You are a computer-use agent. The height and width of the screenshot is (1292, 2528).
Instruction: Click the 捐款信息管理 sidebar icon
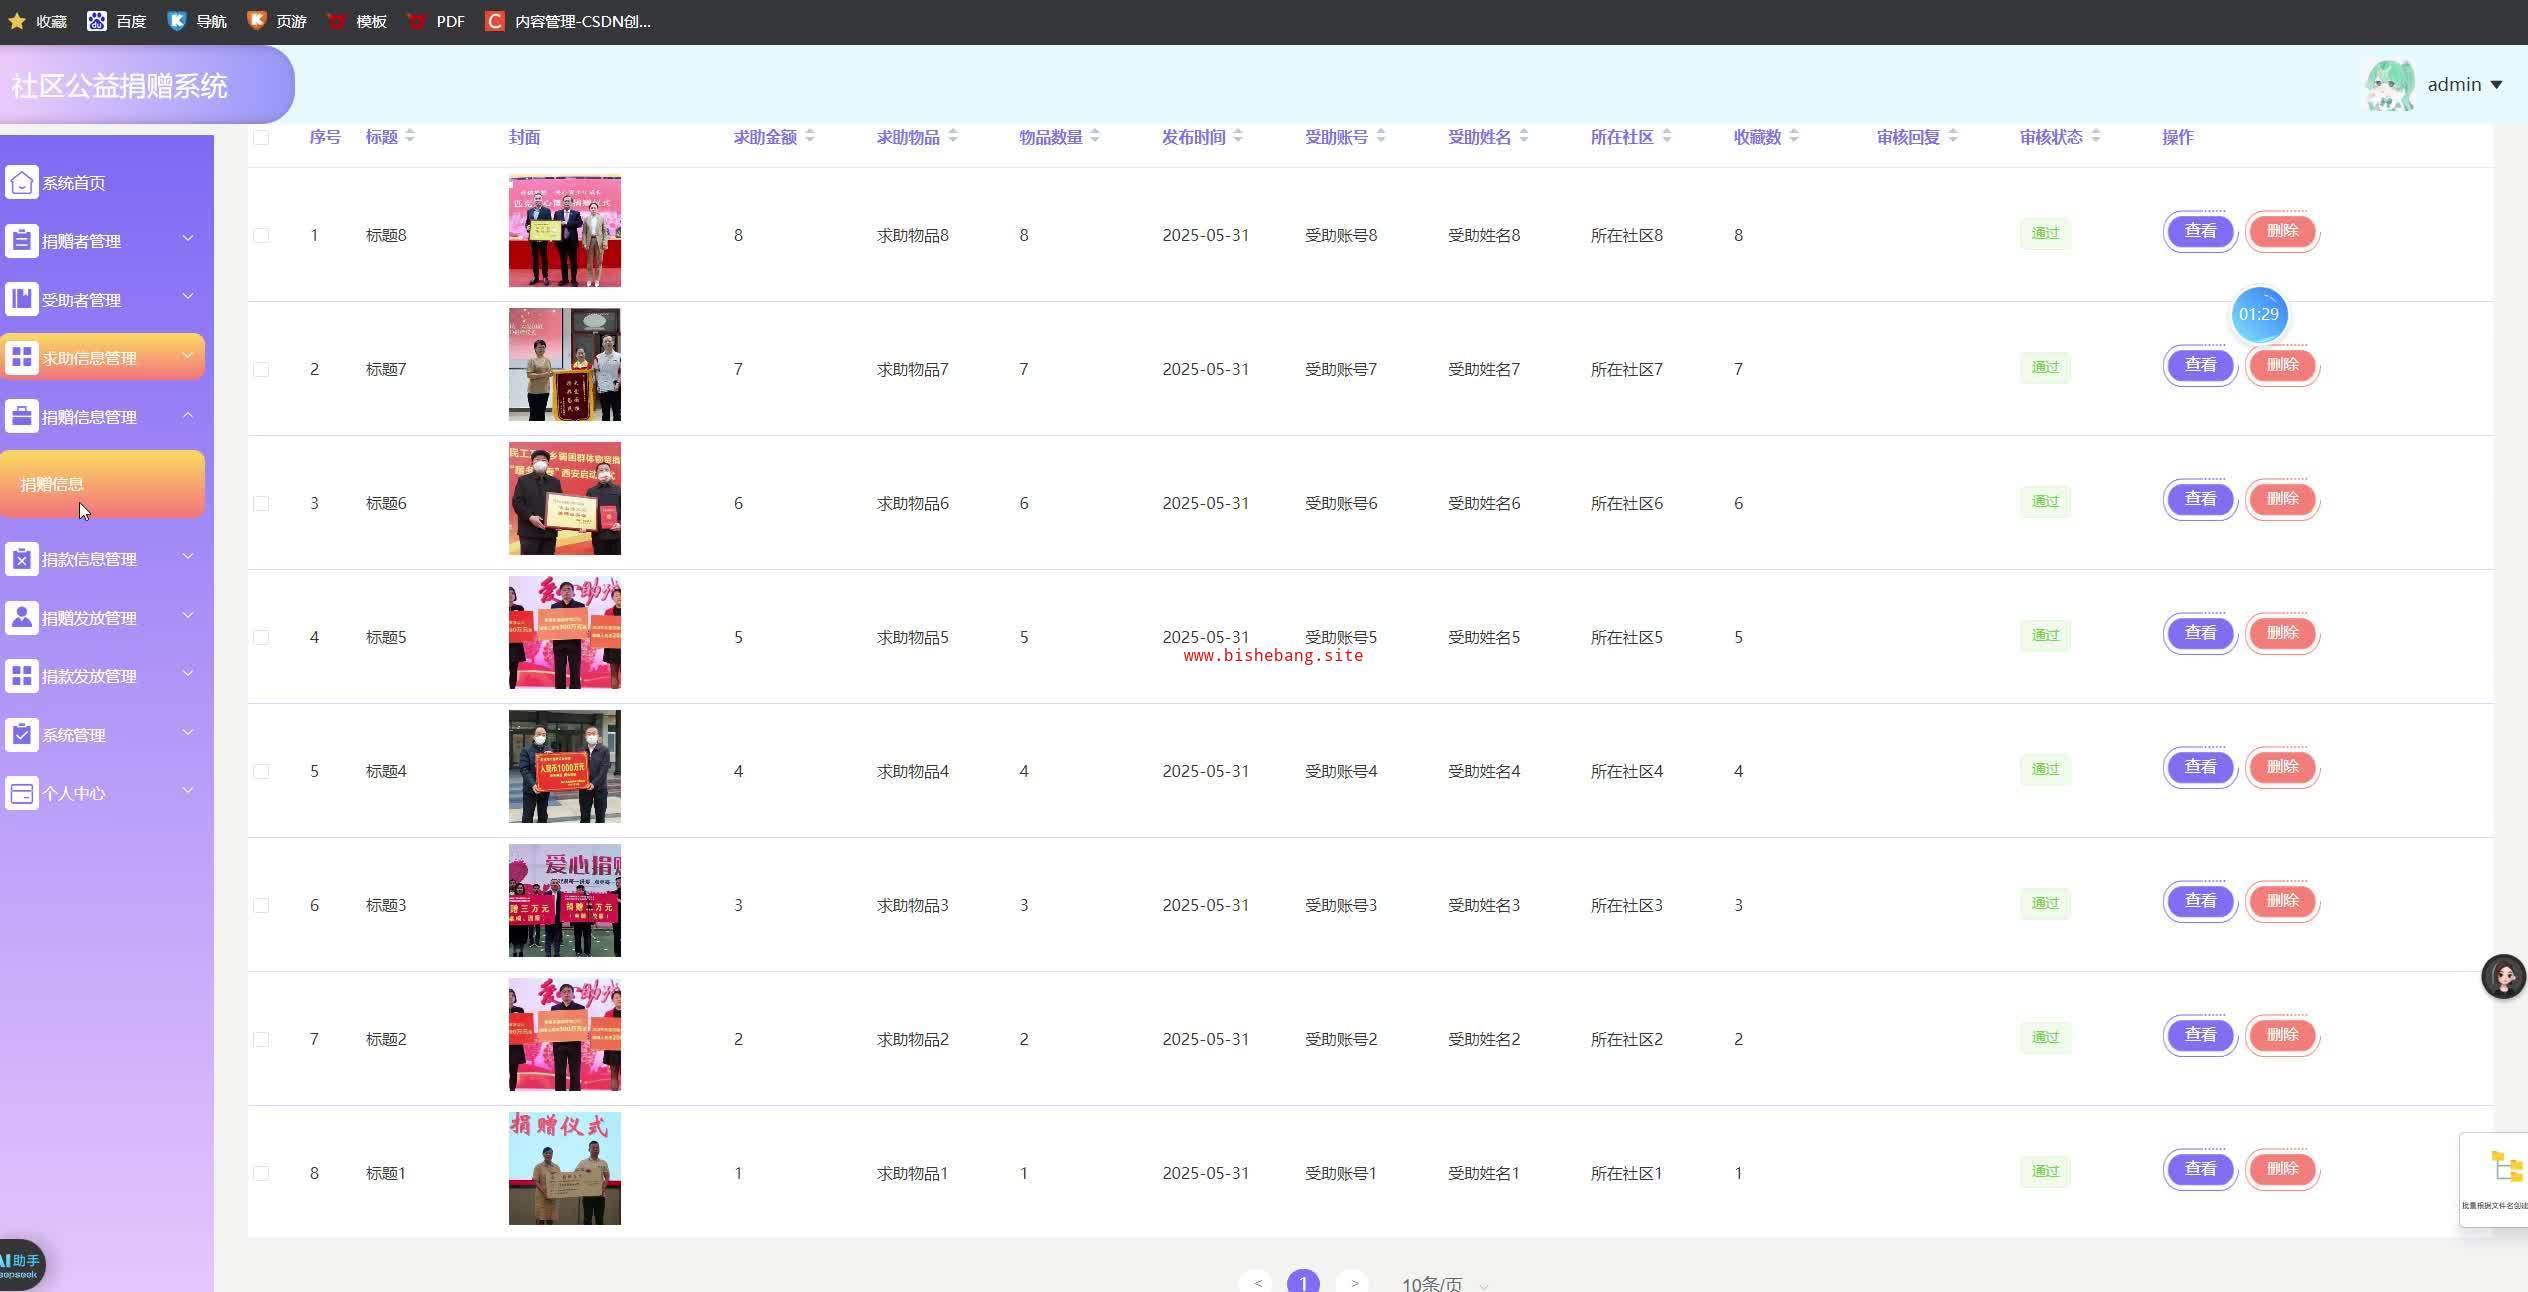coord(22,559)
